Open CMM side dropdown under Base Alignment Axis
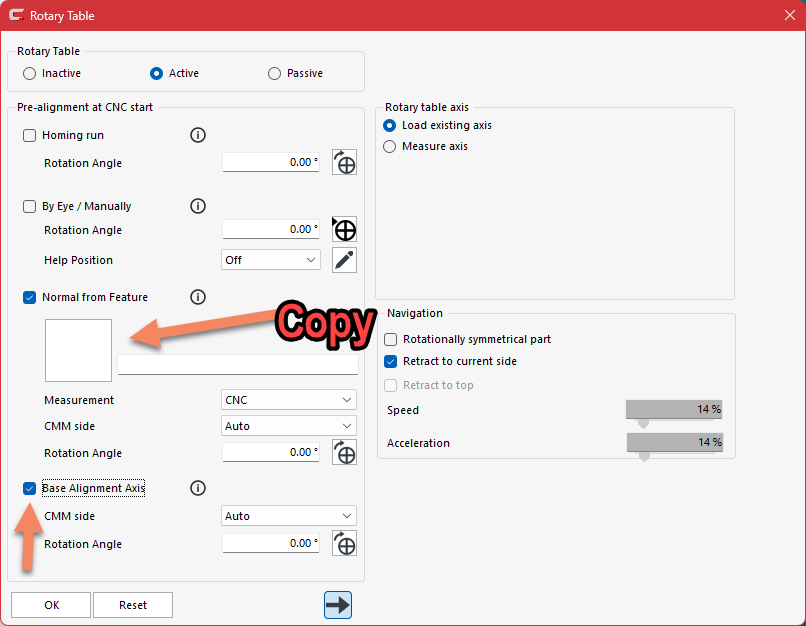 click(289, 516)
